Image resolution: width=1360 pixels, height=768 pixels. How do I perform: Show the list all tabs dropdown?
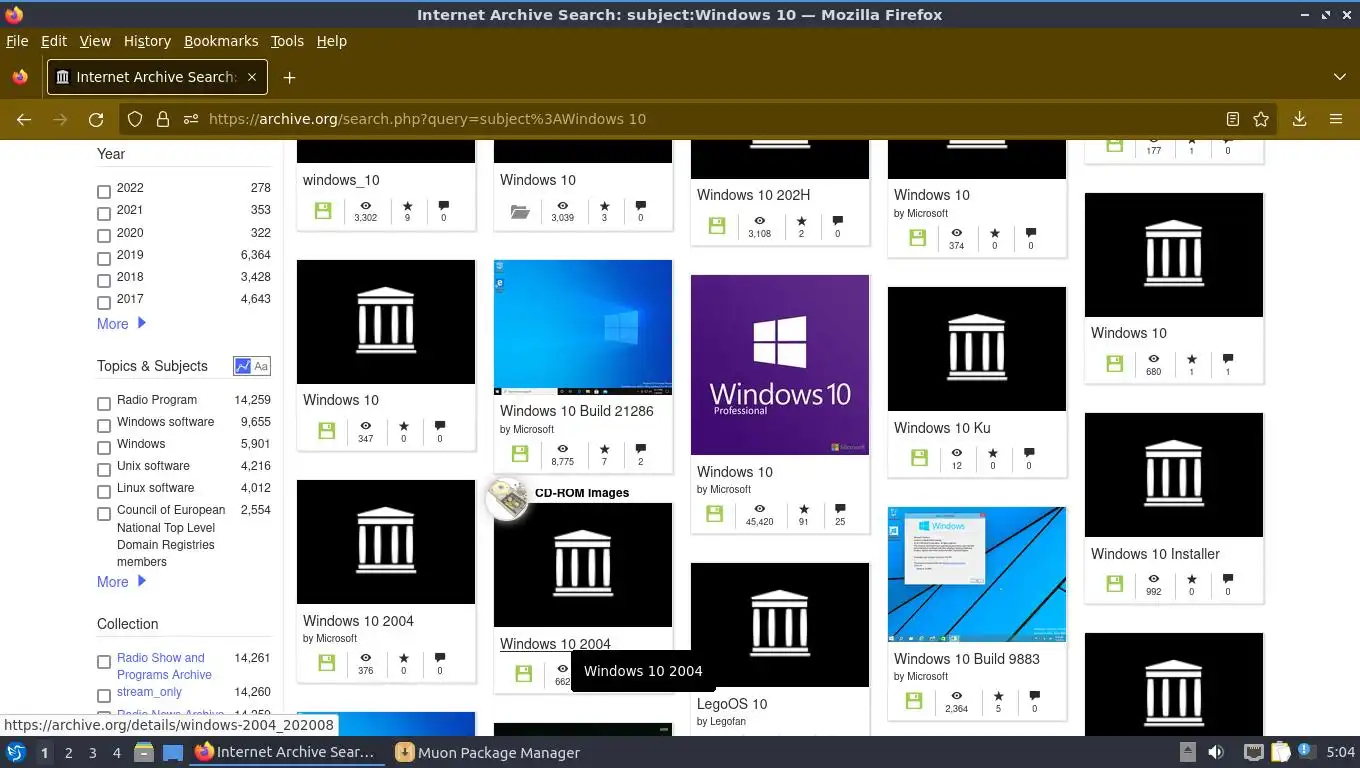pos(1340,77)
